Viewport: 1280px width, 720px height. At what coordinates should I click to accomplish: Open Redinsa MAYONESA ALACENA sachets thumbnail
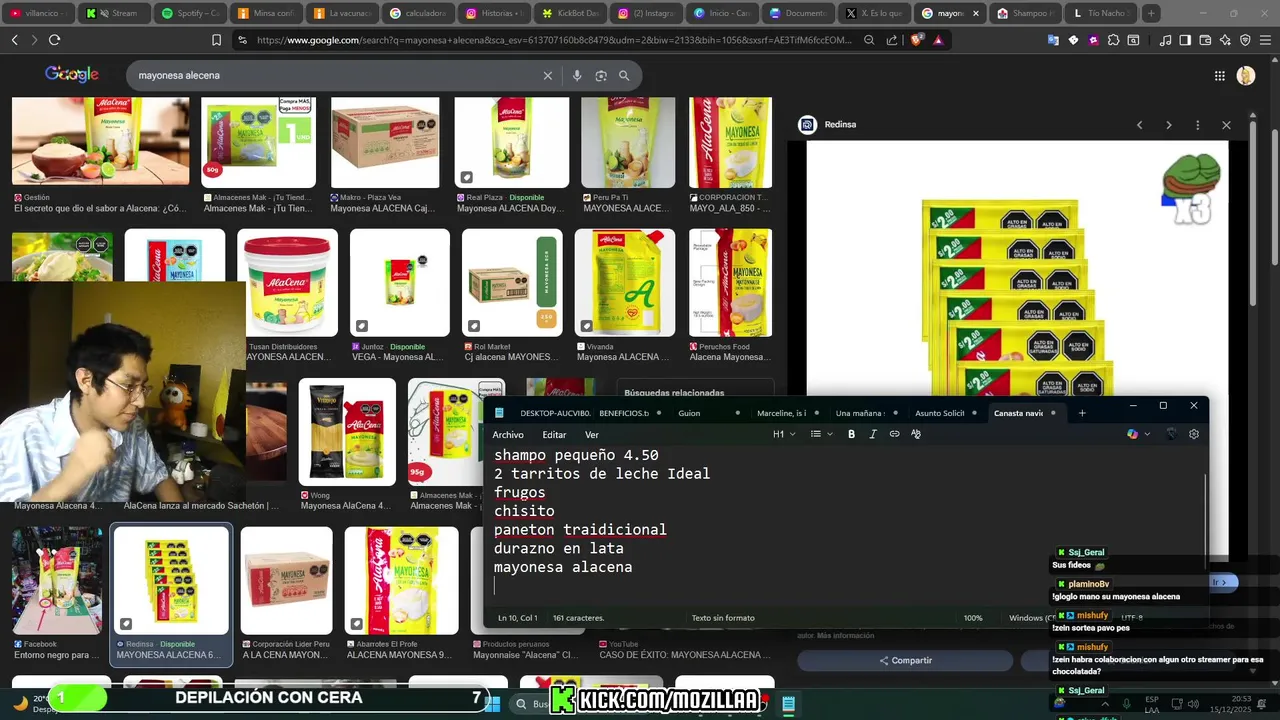[171, 581]
